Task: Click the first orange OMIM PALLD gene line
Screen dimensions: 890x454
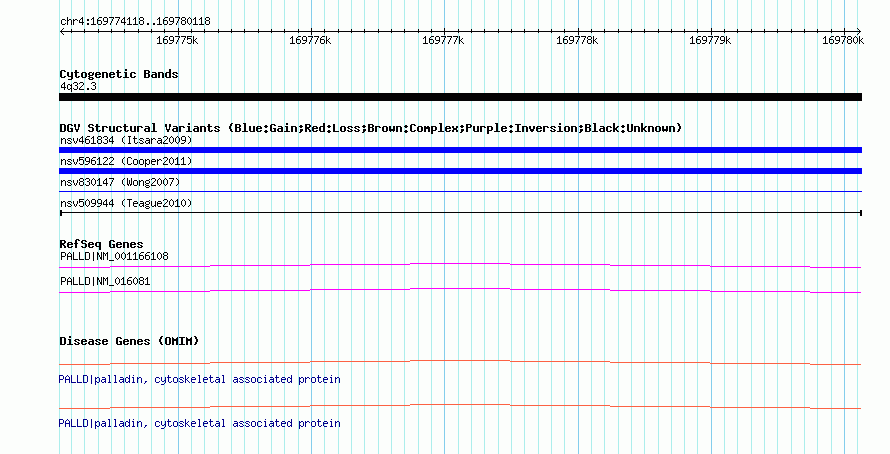Action: (x=460, y=363)
